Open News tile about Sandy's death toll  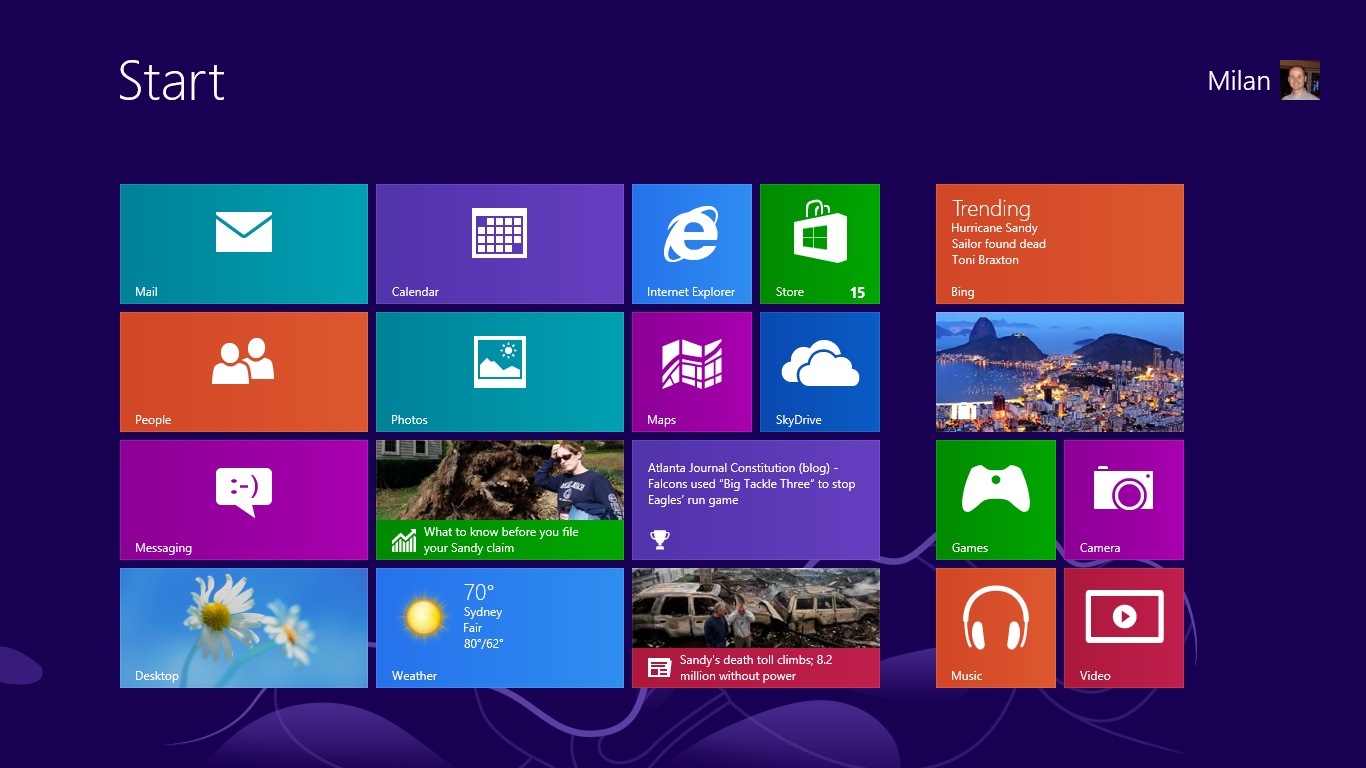click(756, 628)
